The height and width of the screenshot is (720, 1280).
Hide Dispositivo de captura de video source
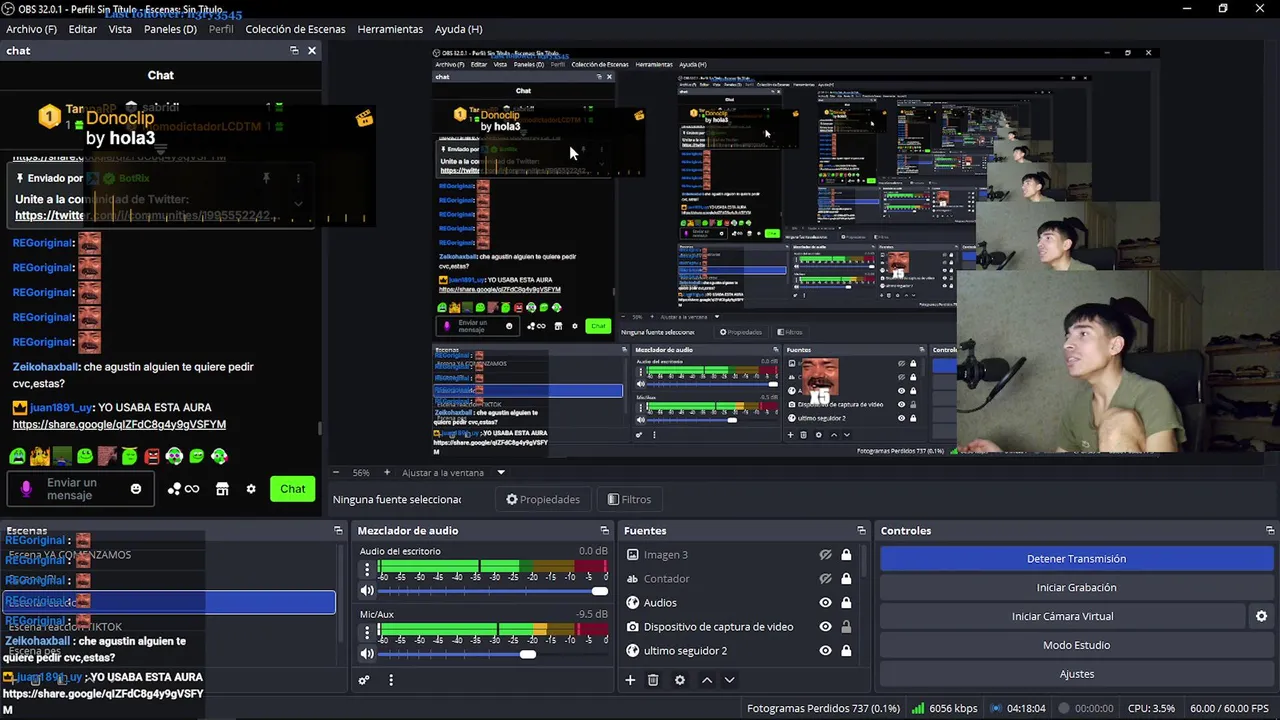coord(825,627)
